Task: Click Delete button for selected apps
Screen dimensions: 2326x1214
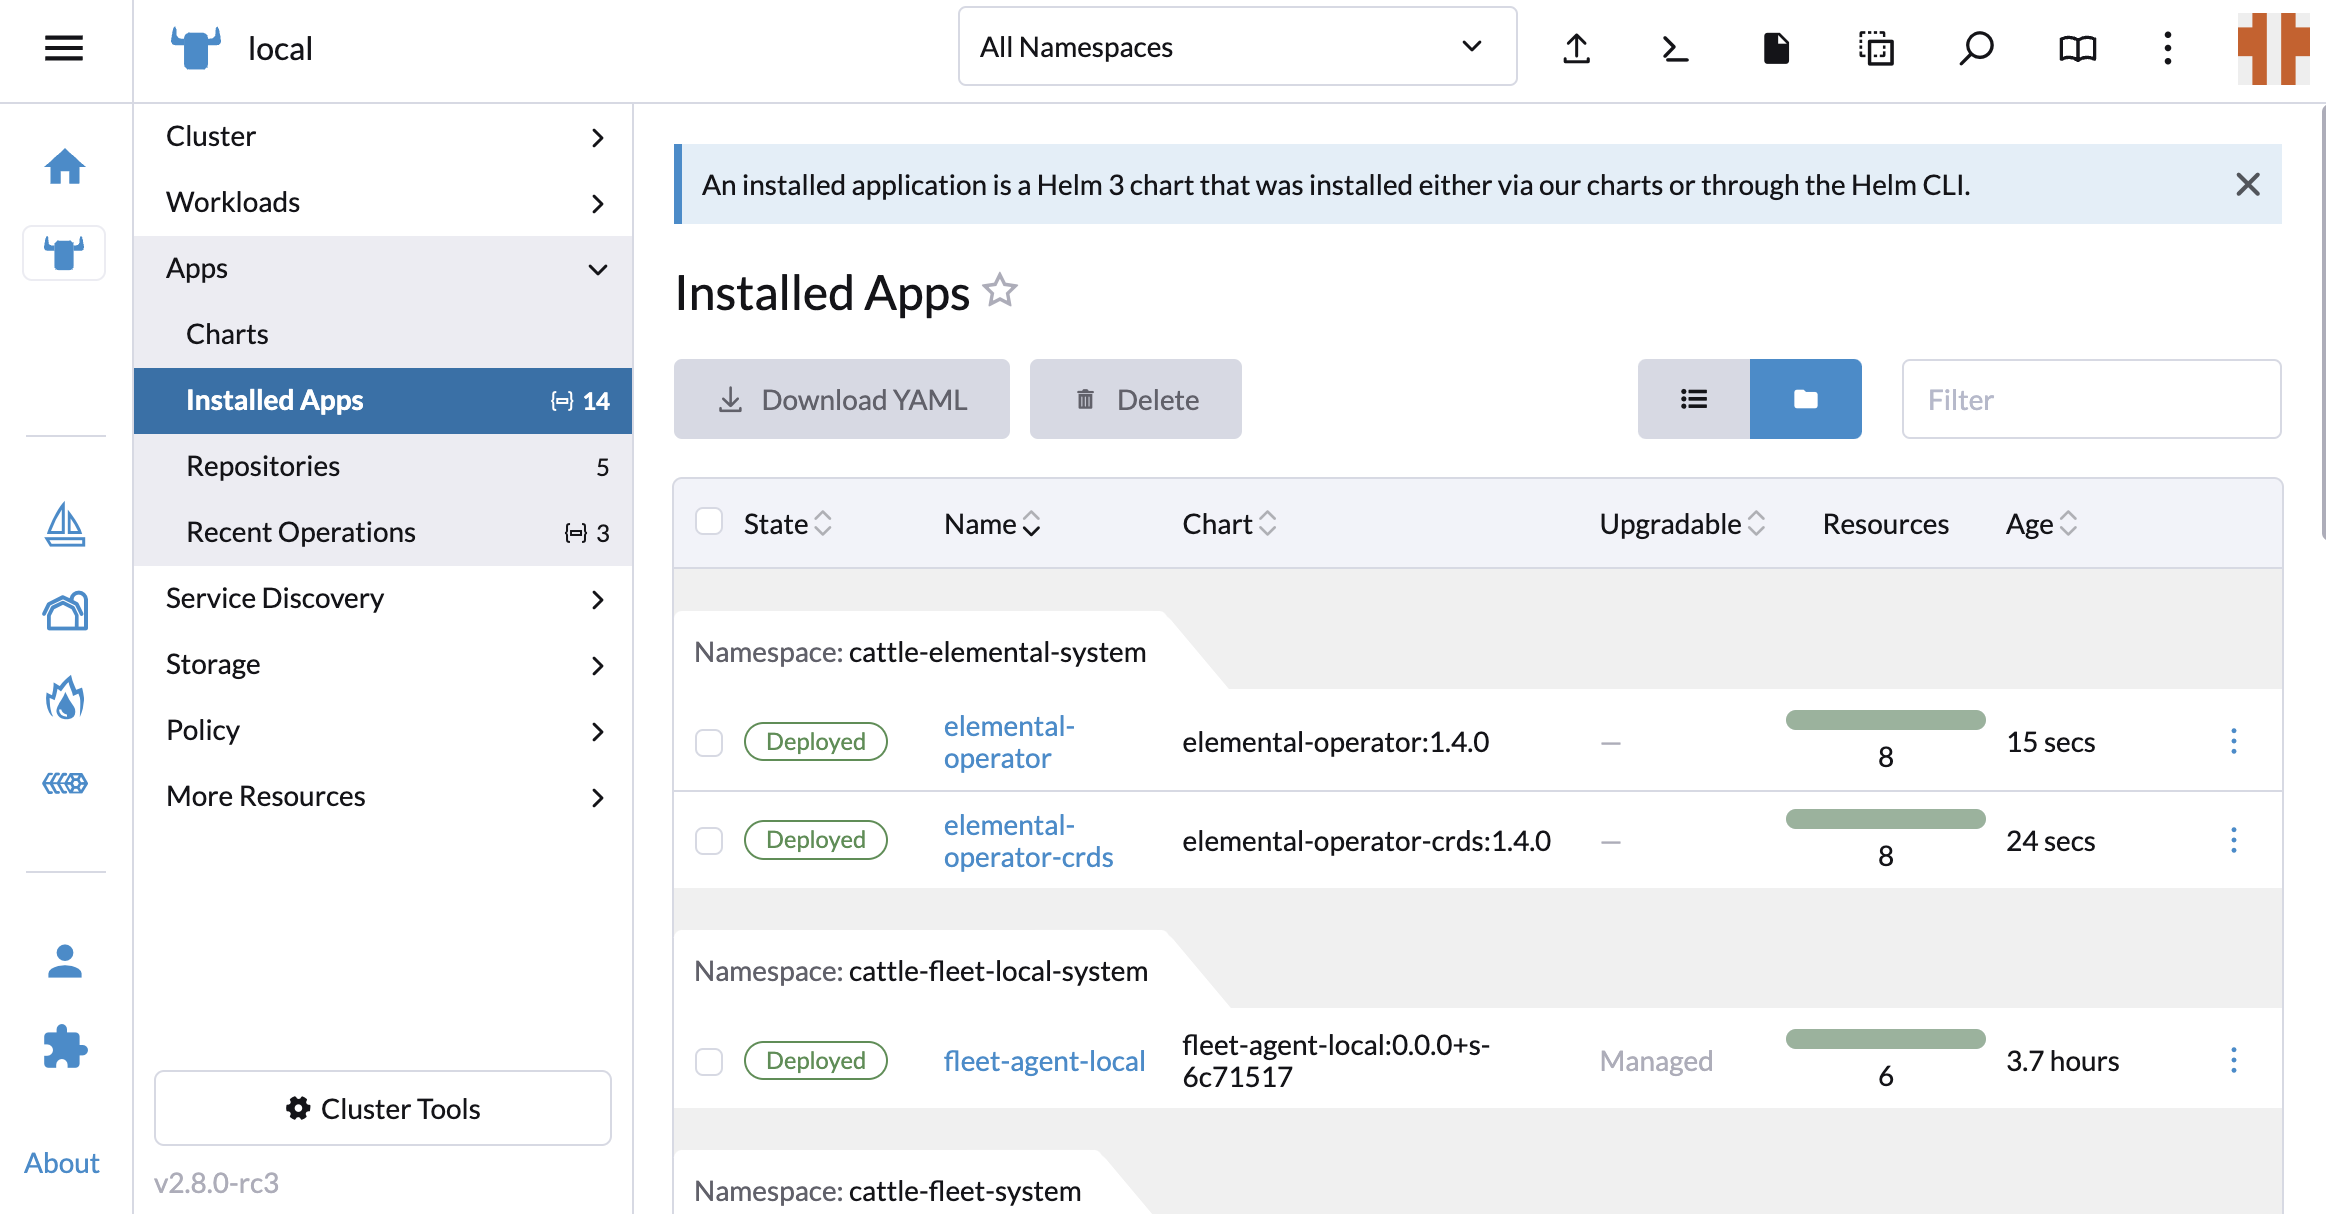Action: 1135,399
